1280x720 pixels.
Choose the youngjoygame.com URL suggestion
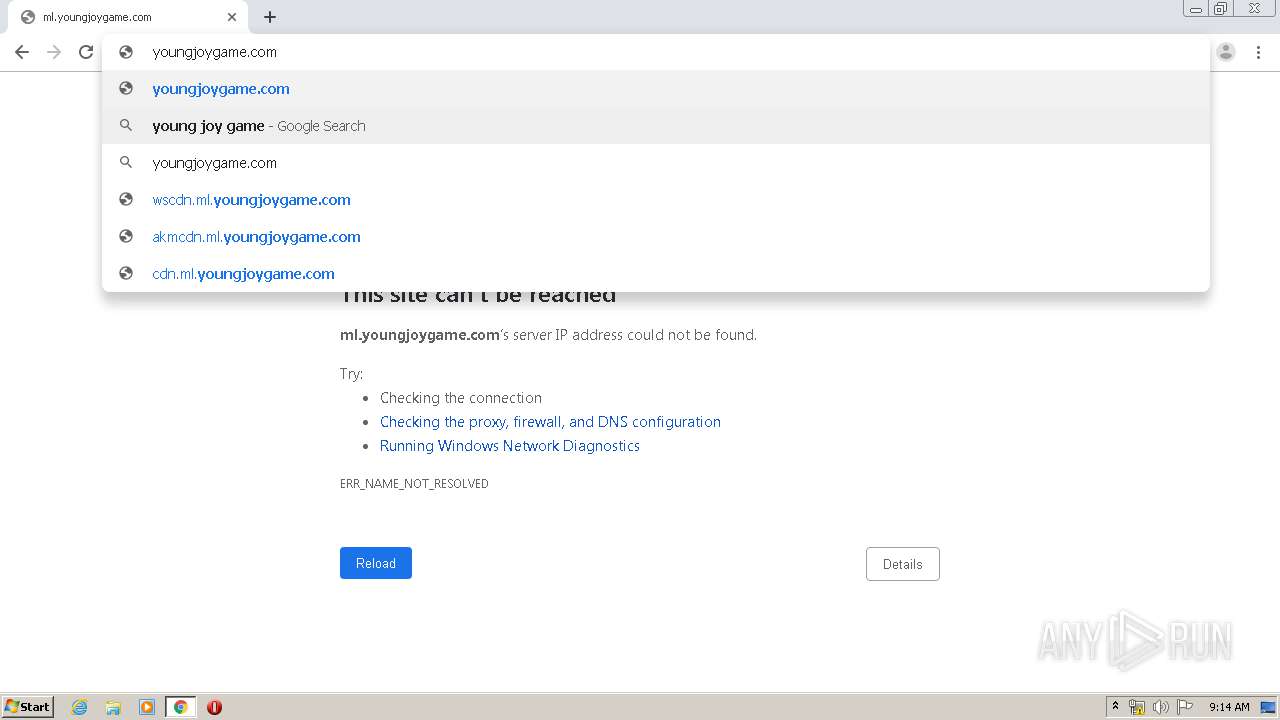pyautogui.click(x=656, y=89)
